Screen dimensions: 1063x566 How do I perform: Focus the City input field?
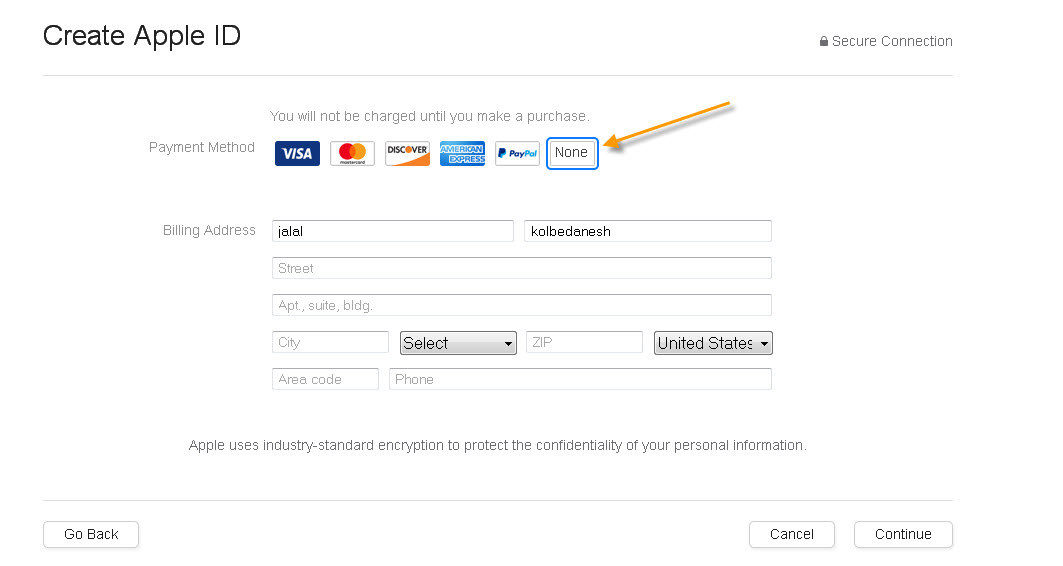[330, 342]
